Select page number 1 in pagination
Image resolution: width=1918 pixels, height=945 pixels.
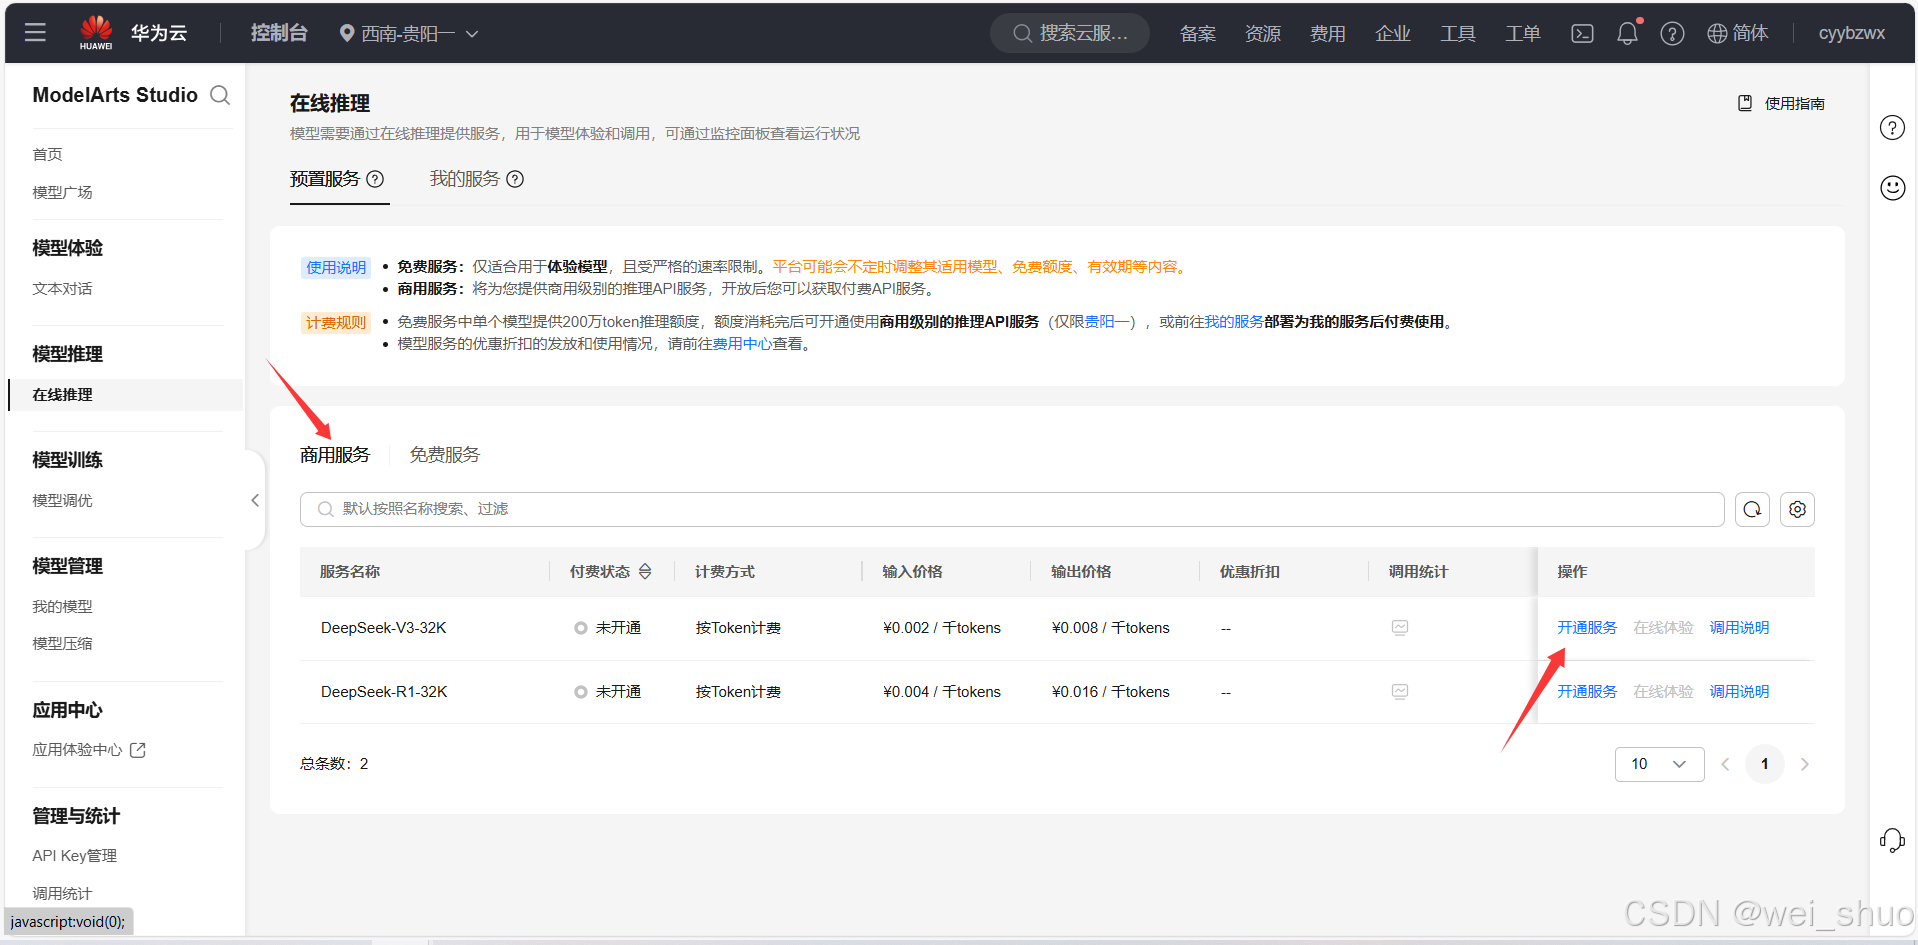[x=1765, y=764]
